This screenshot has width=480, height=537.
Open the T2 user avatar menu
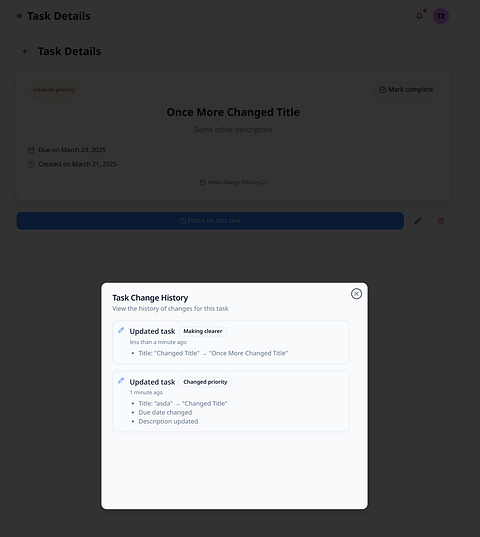(441, 16)
